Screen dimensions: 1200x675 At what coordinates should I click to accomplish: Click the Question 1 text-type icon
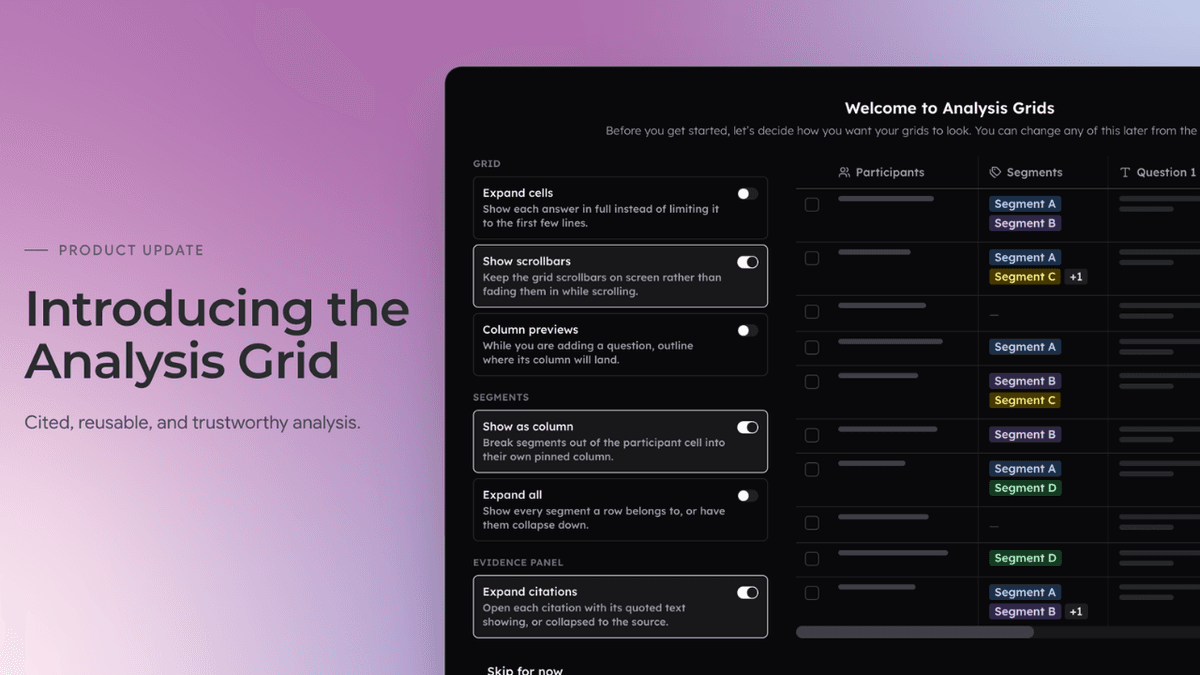pos(1125,172)
